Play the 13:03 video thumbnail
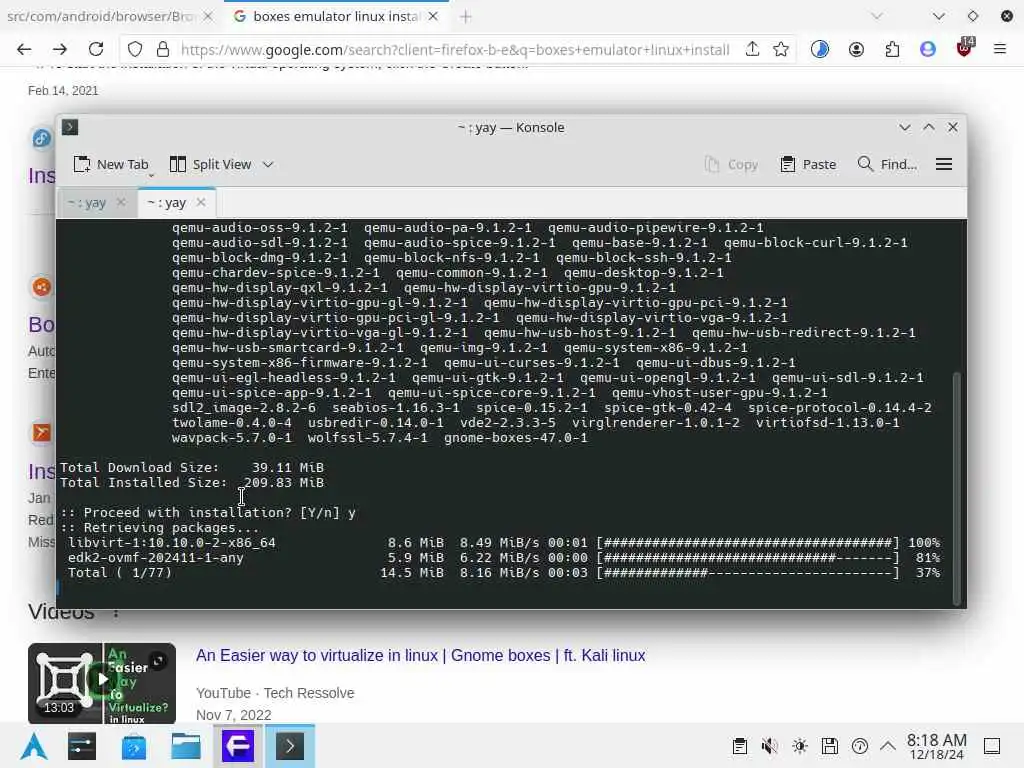 [102, 682]
